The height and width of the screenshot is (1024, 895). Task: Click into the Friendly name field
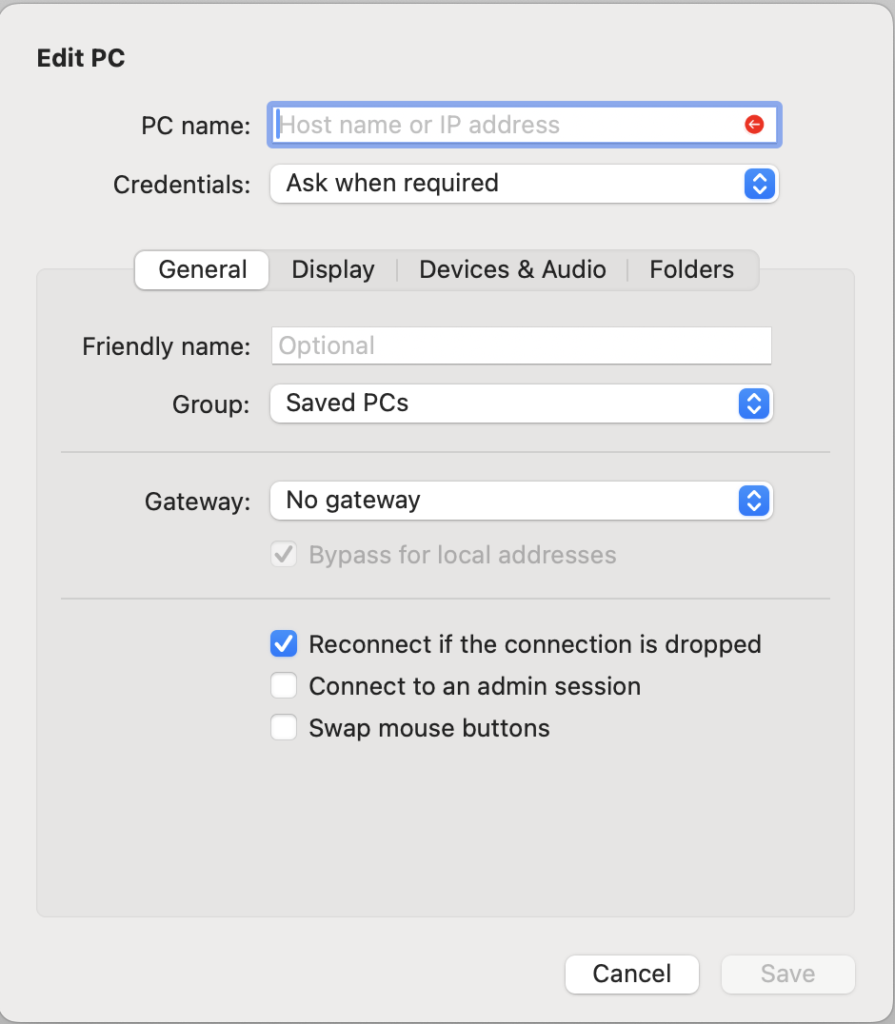521,345
